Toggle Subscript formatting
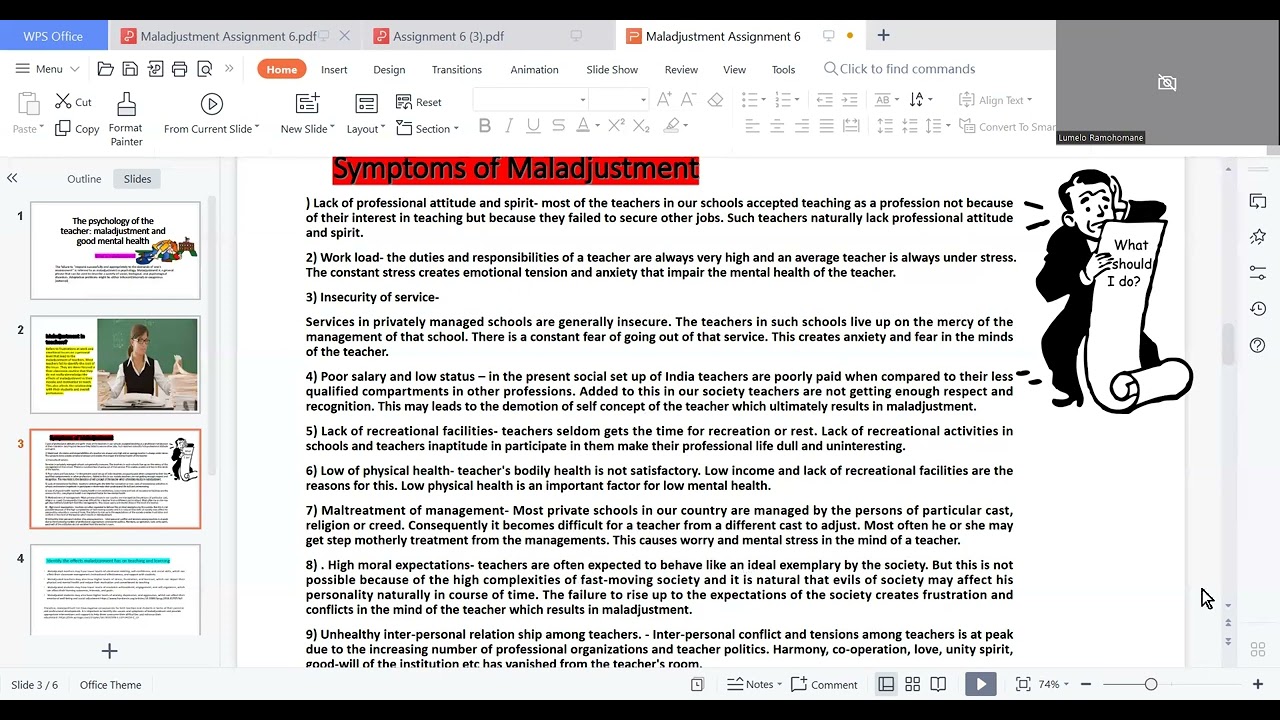The height and width of the screenshot is (720, 1280). 641,126
